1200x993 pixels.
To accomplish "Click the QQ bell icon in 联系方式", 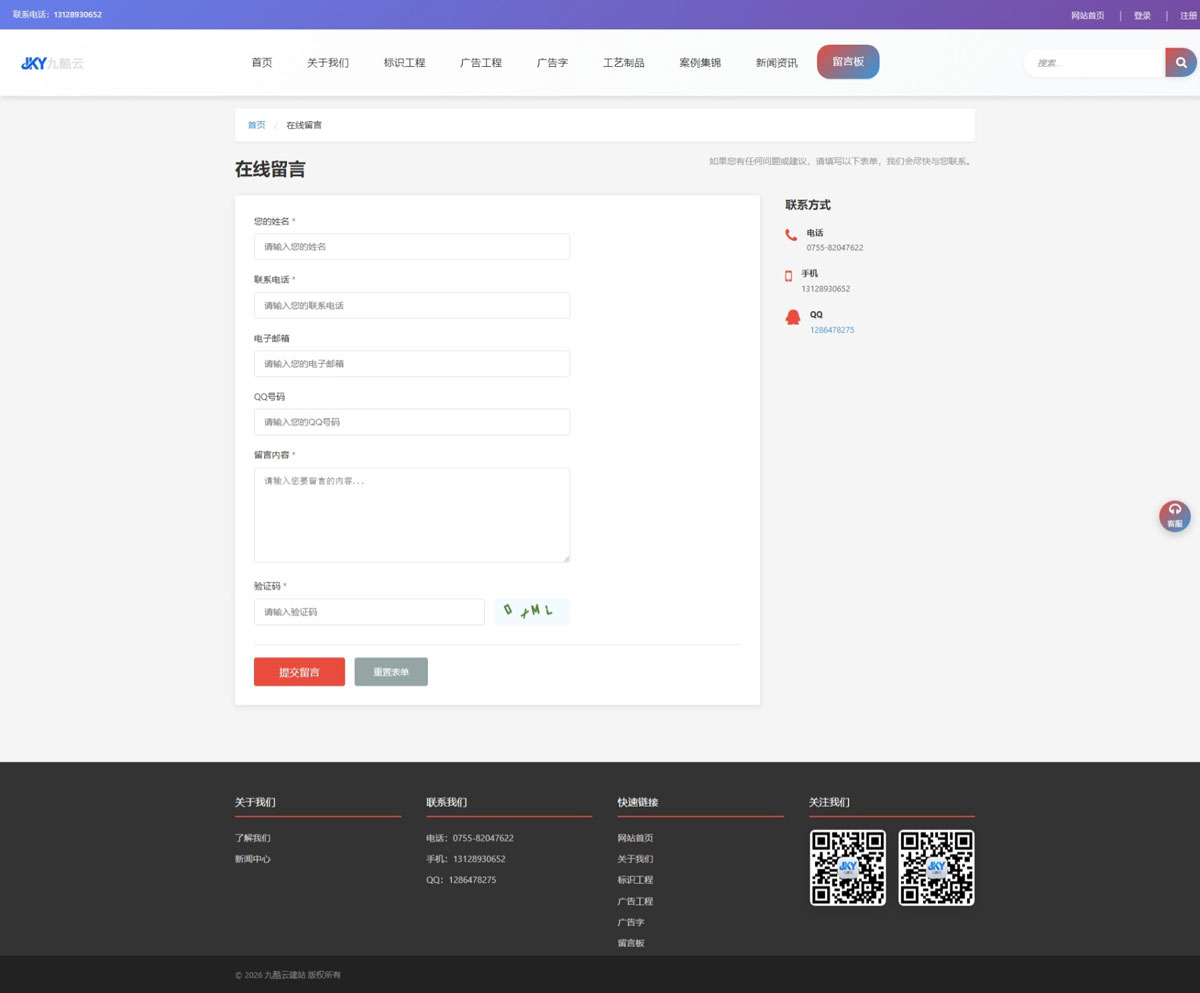I will (x=791, y=317).
